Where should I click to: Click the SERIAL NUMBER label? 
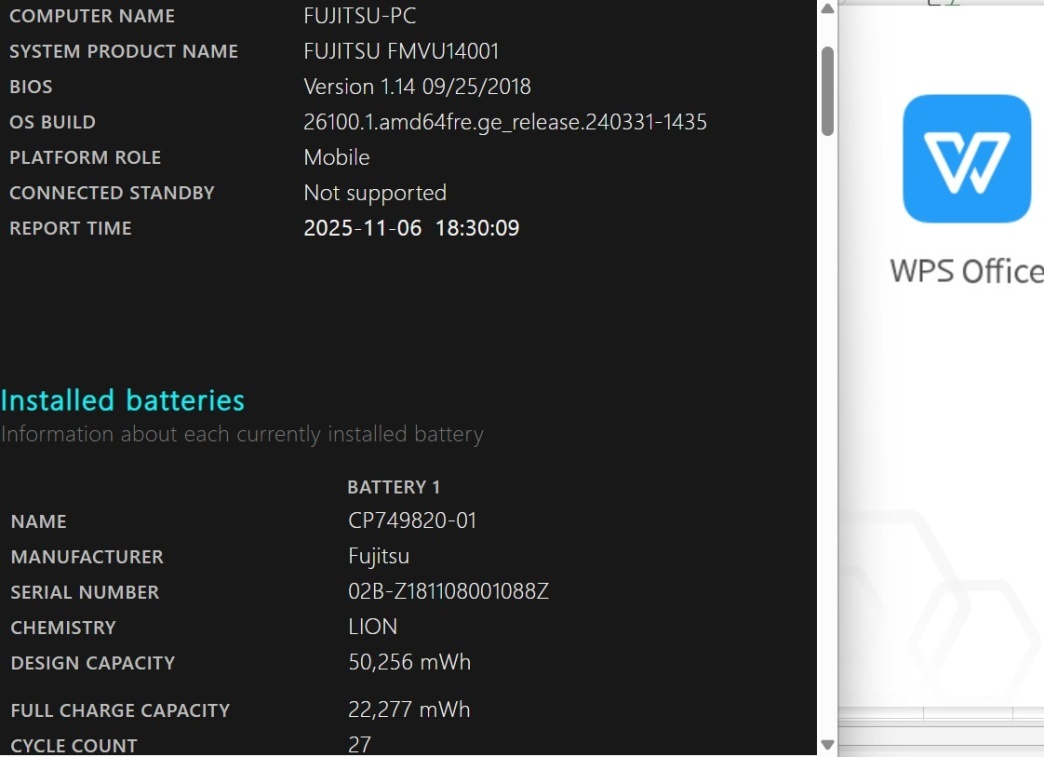(x=85, y=593)
